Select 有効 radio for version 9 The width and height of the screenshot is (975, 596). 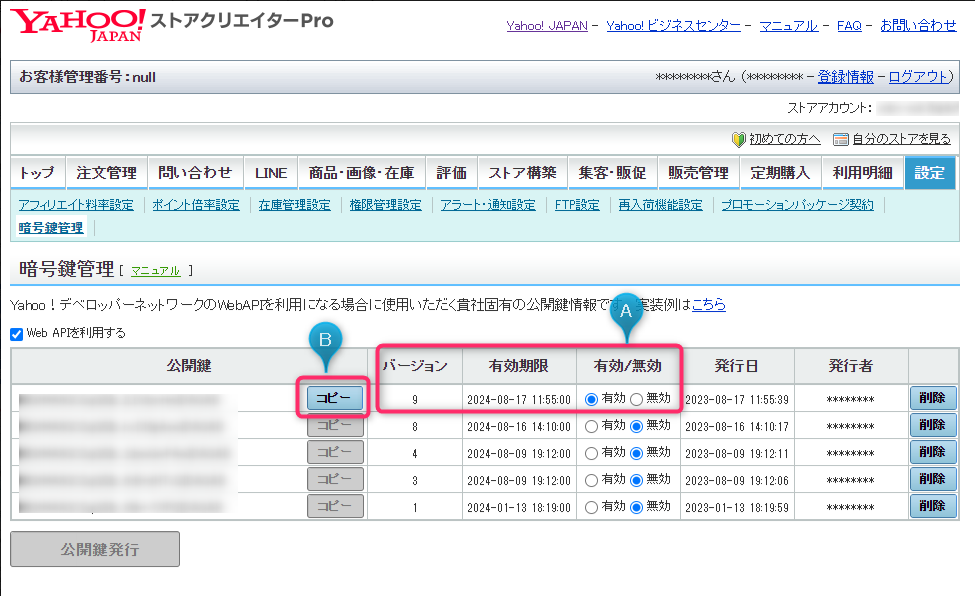click(591, 399)
